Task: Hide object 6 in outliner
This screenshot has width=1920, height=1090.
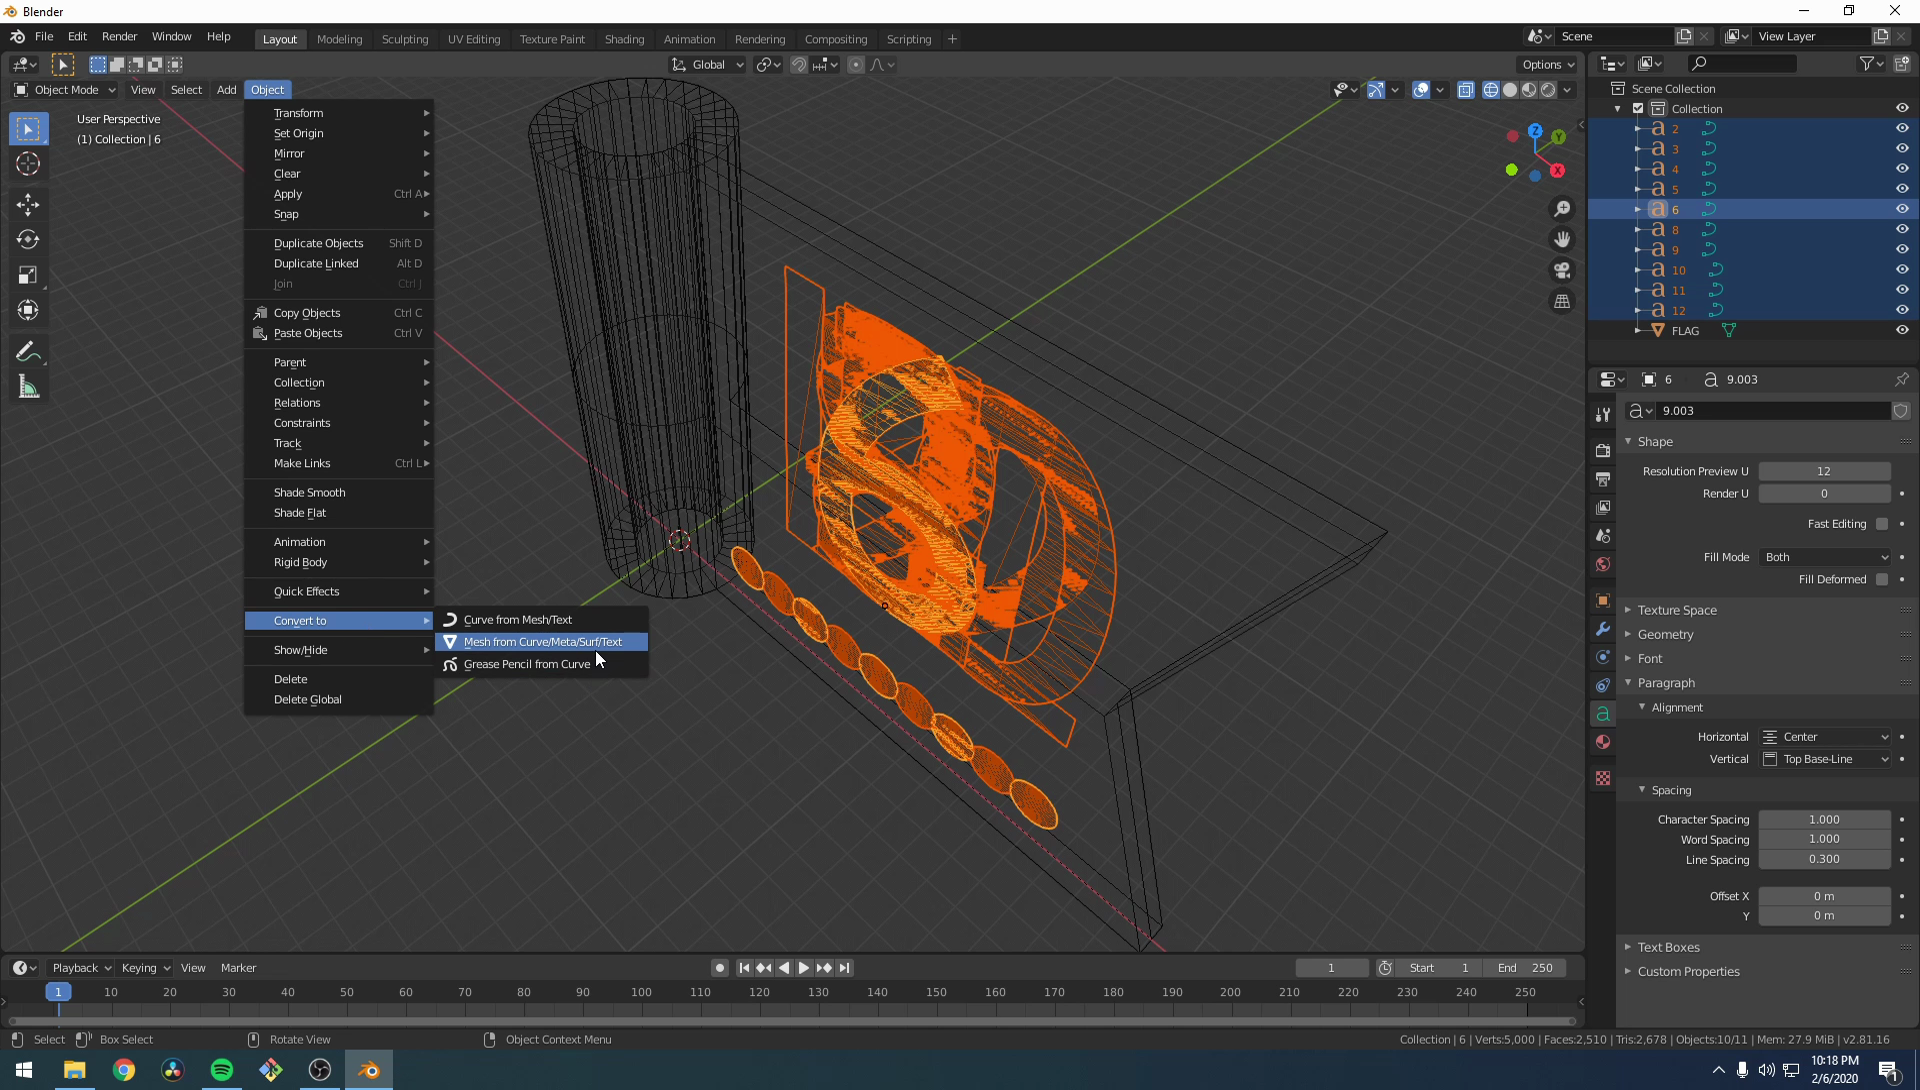Action: [x=1902, y=210]
